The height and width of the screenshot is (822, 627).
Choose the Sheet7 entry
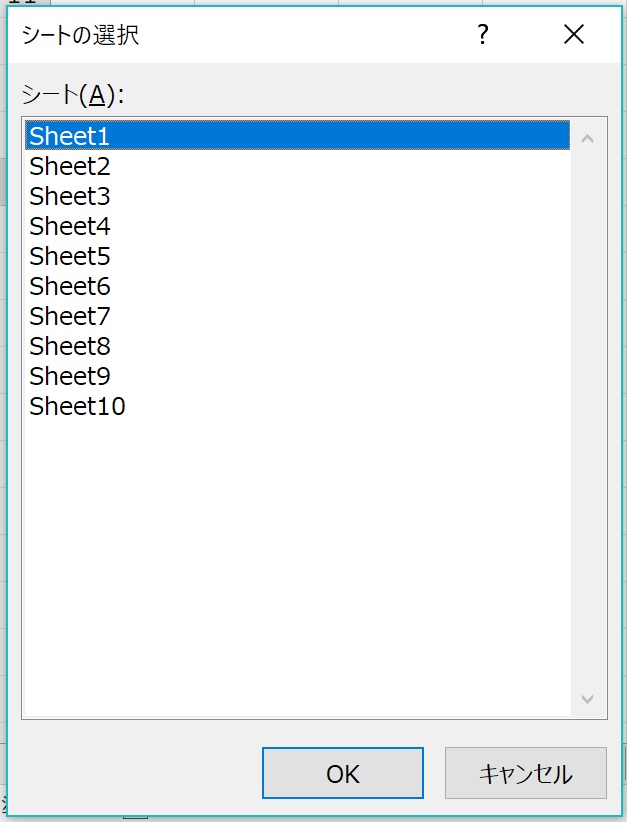tap(69, 316)
